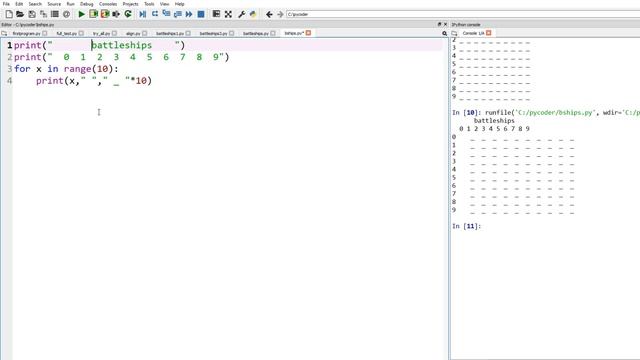Image resolution: width=640 pixels, height=360 pixels.
Task: Close the bships.py editor tab
Action: click(308, 33)
